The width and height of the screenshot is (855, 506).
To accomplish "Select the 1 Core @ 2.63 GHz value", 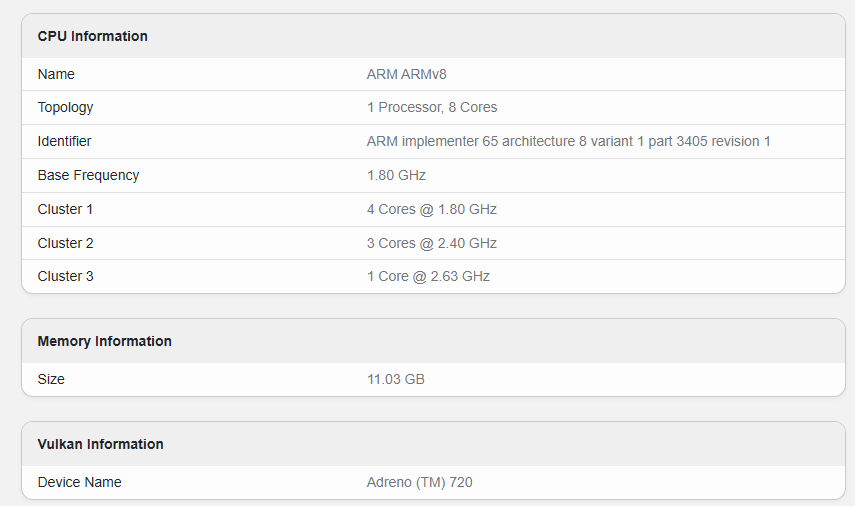I will coord(428,276).
